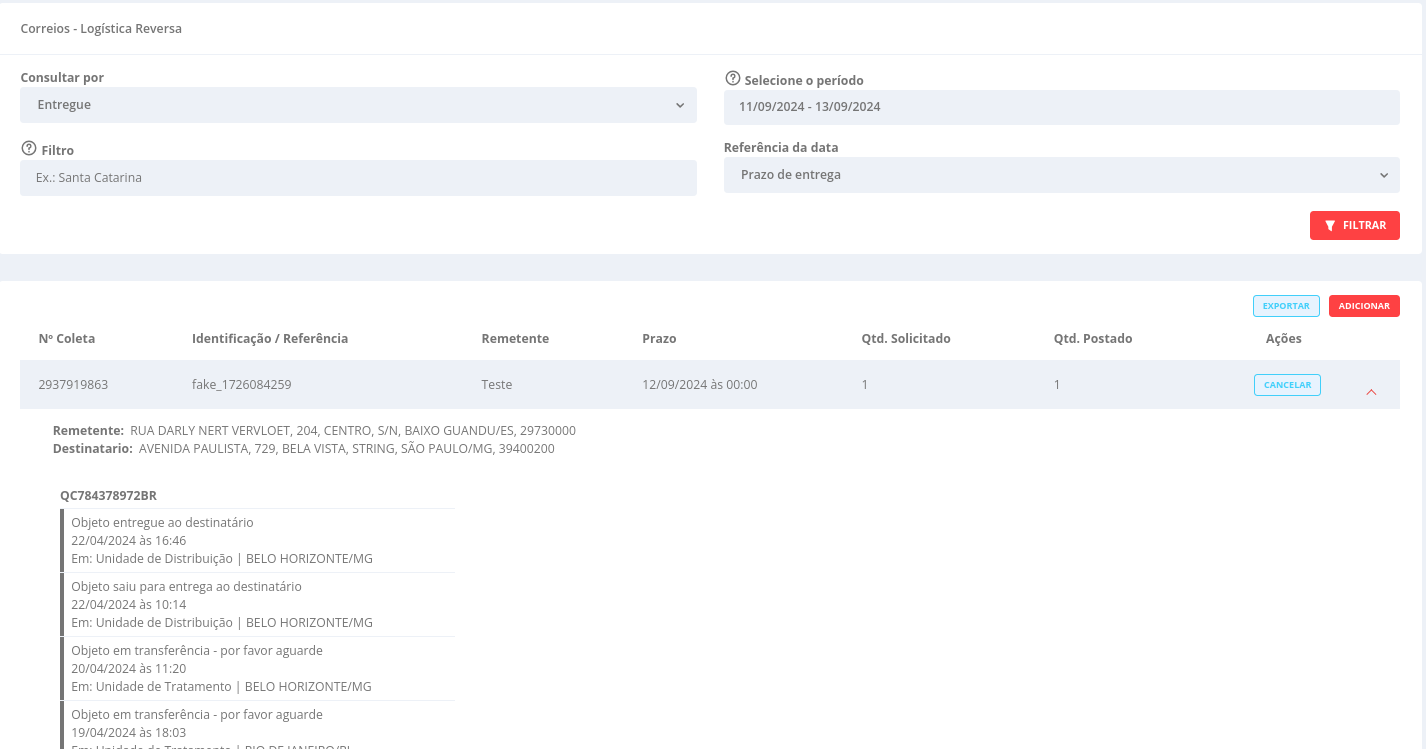Select tracking code QC784378972BR
1426x749 pixels.
[108, 495]
